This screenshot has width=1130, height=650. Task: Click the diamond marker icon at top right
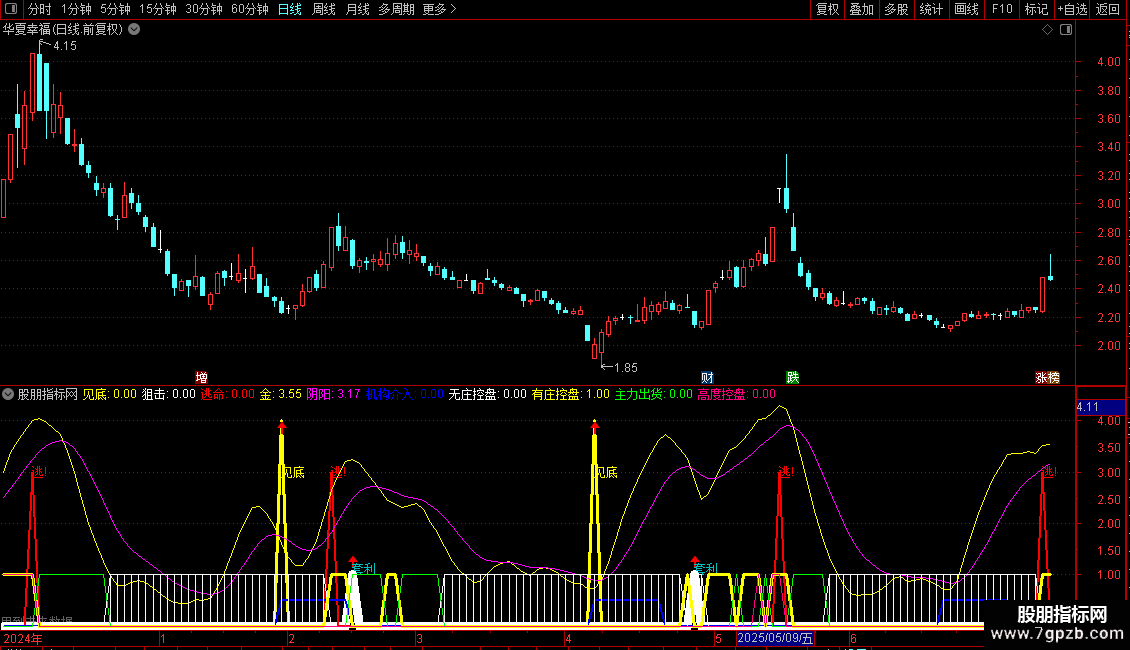pos(1047,30)
